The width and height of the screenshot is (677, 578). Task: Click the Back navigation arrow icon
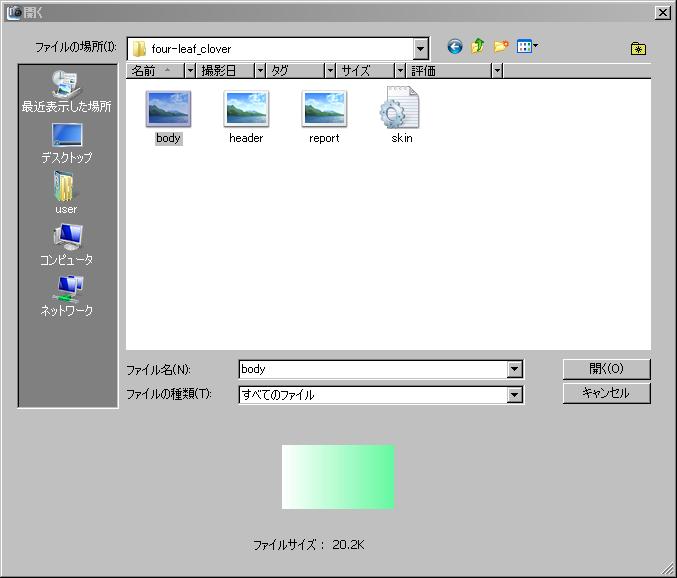[455, 47]
